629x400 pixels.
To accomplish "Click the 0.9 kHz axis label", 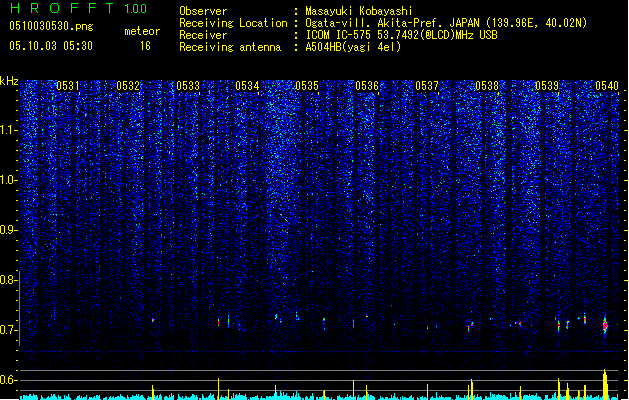I will coord(8,230).
